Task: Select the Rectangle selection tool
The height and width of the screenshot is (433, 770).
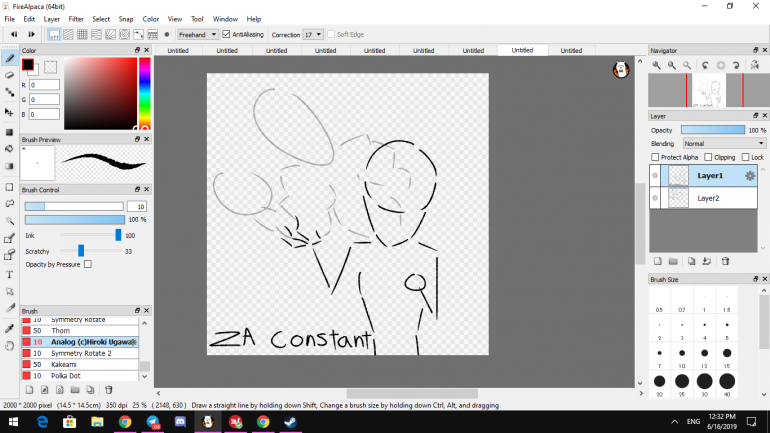Action: pos(9,187)
